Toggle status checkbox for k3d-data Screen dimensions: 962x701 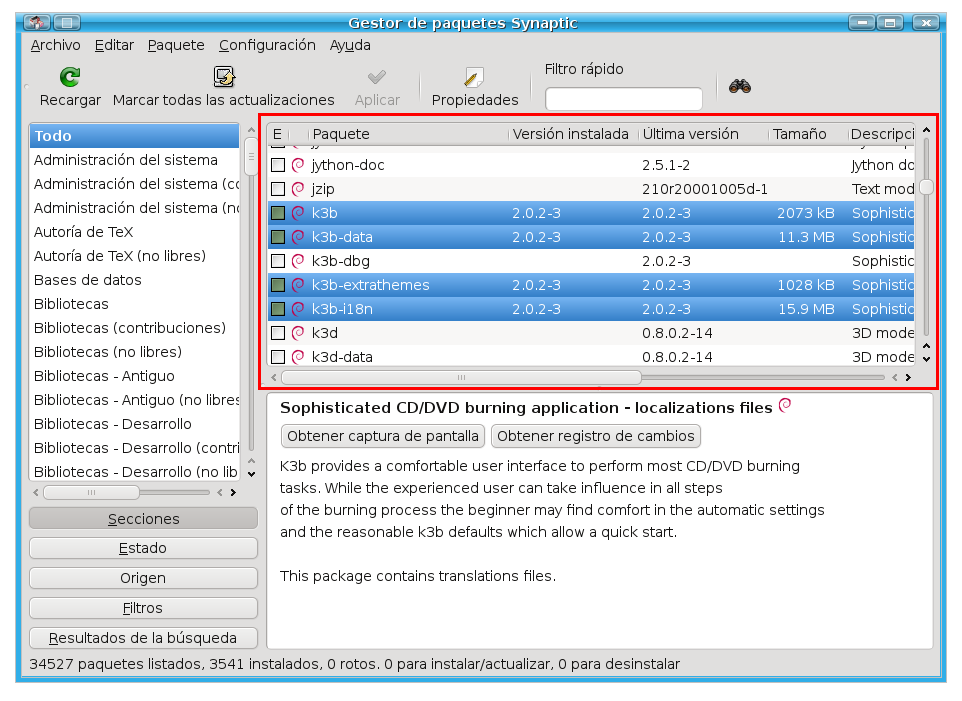[278, 356]
